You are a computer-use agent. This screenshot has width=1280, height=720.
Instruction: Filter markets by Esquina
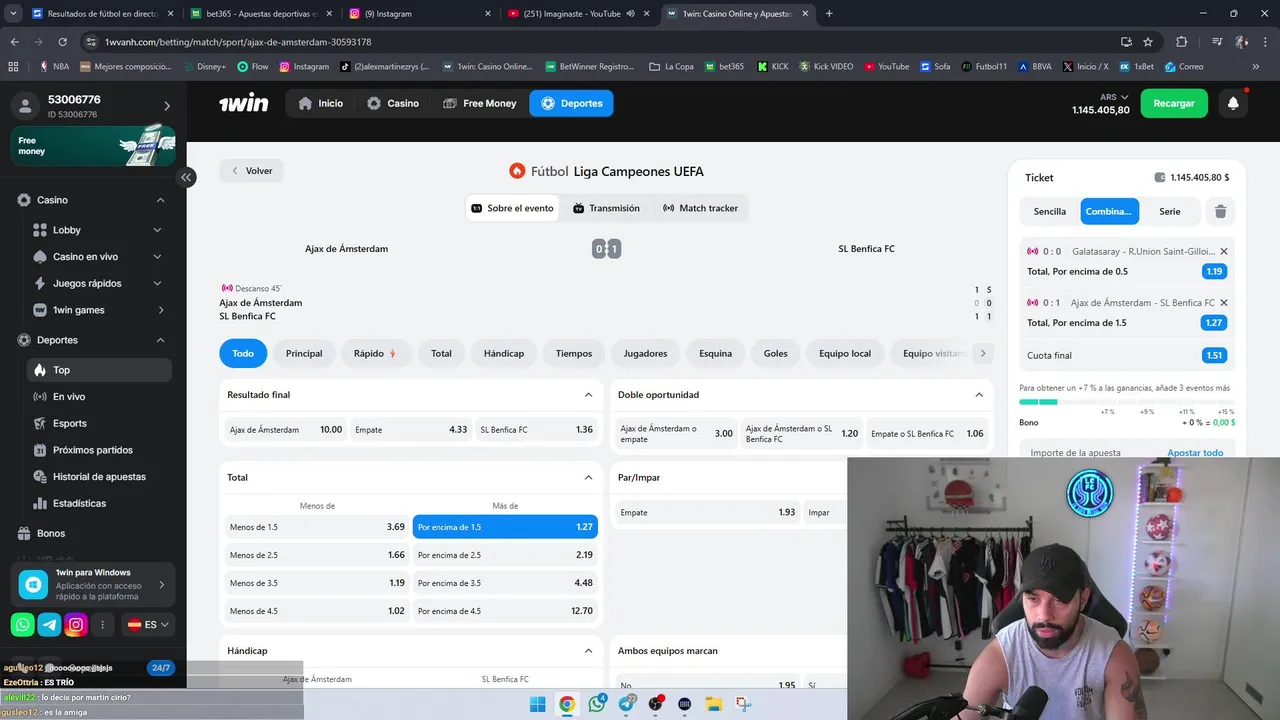click(715, 353)
